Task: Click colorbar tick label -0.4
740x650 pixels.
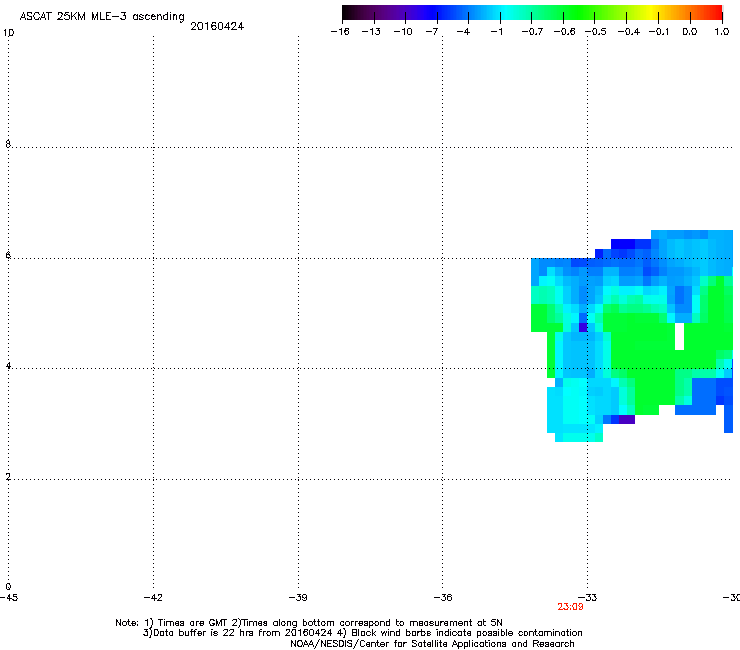Action: click(629, 32)
